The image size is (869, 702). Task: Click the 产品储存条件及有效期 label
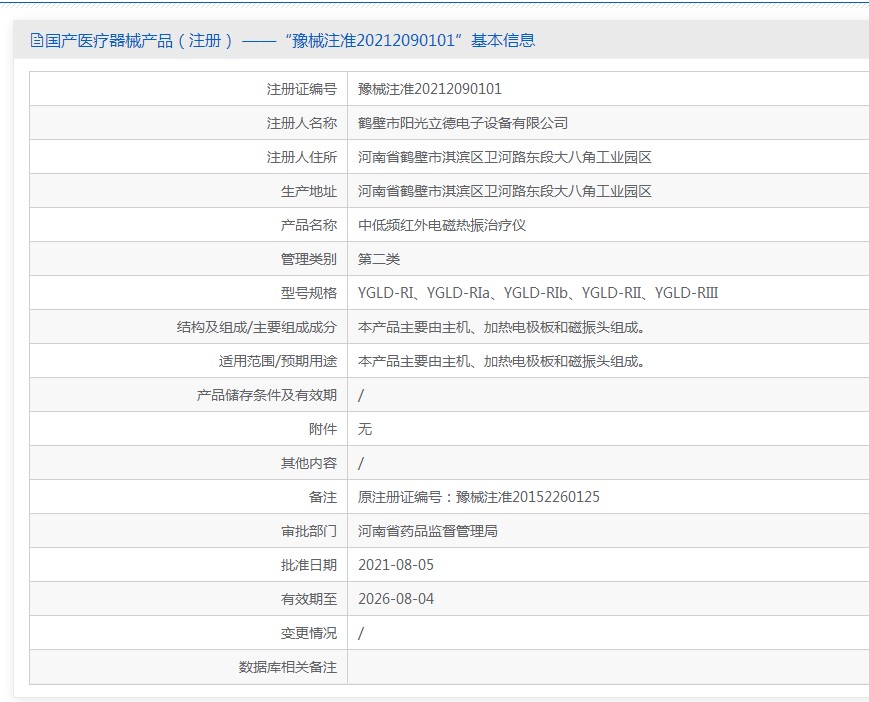267,395
